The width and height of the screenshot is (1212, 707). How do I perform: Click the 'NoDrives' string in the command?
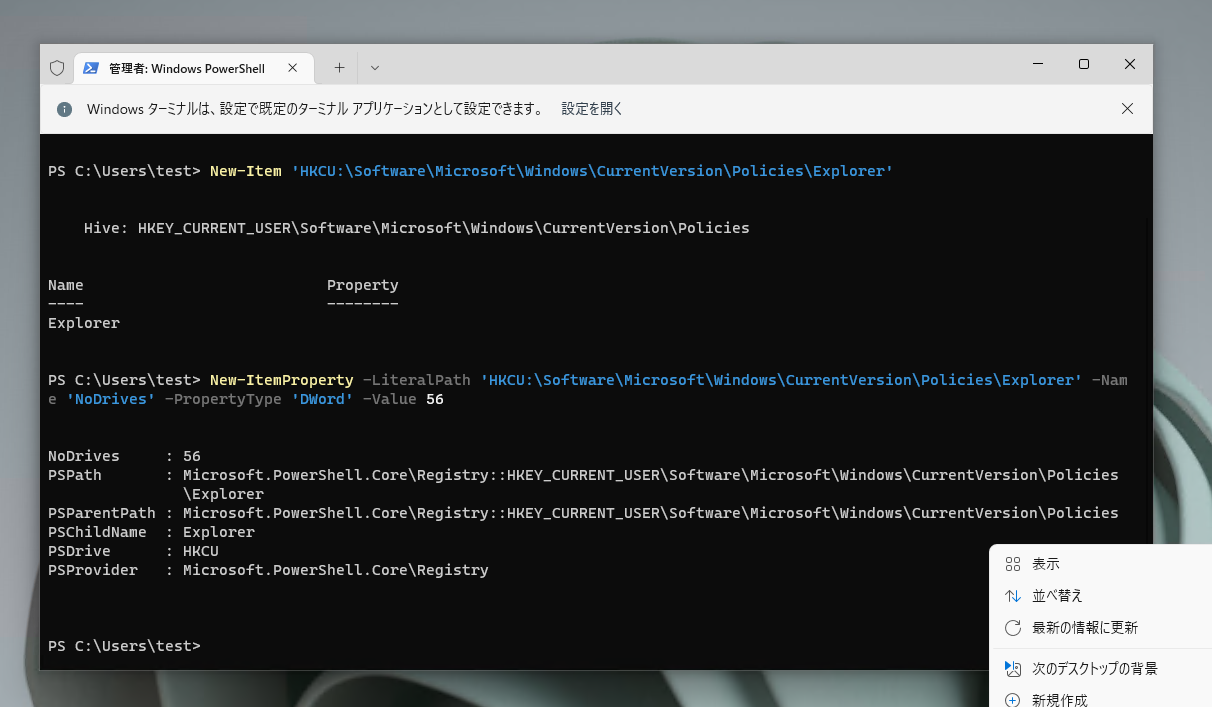(x=111, y=399)
